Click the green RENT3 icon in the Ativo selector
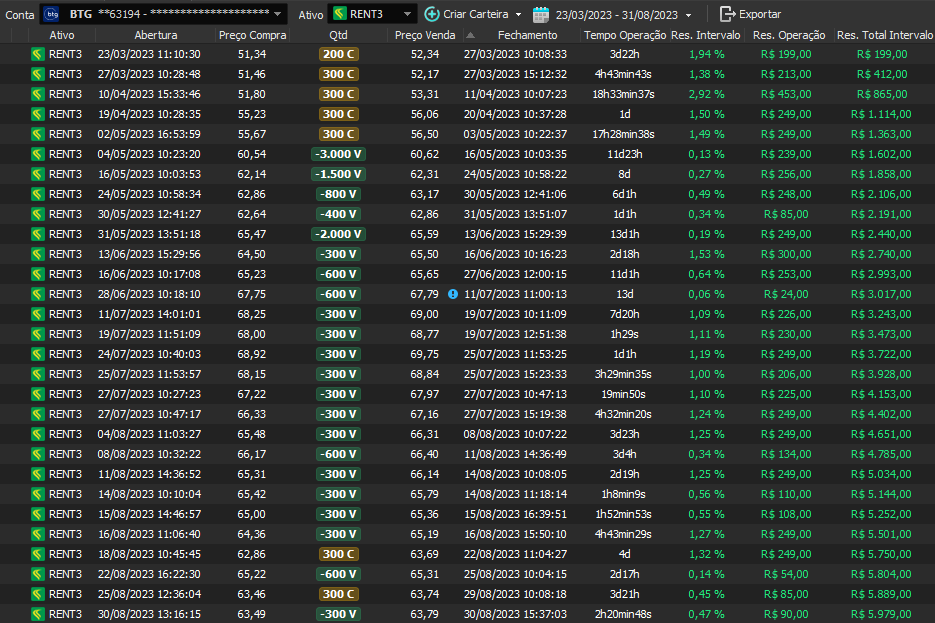This screenshot has height=623, width=935. click(x=341, y=14)
